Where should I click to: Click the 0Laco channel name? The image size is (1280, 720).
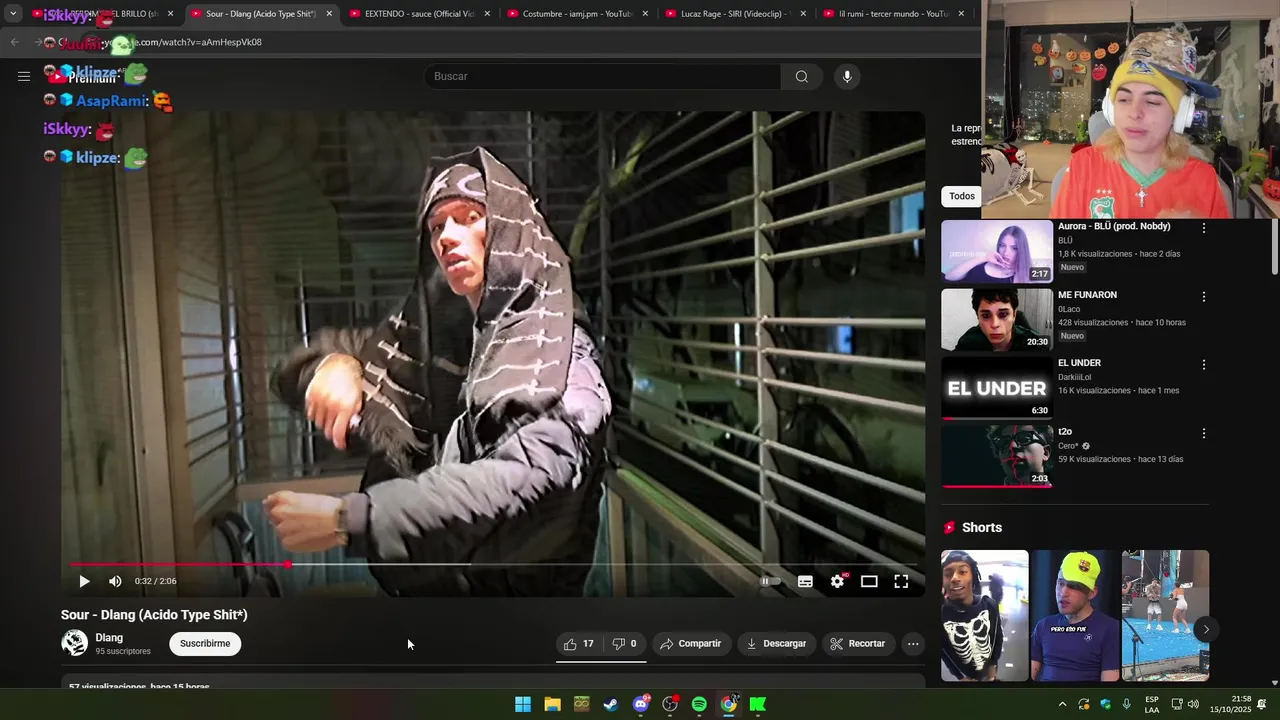1070,309
